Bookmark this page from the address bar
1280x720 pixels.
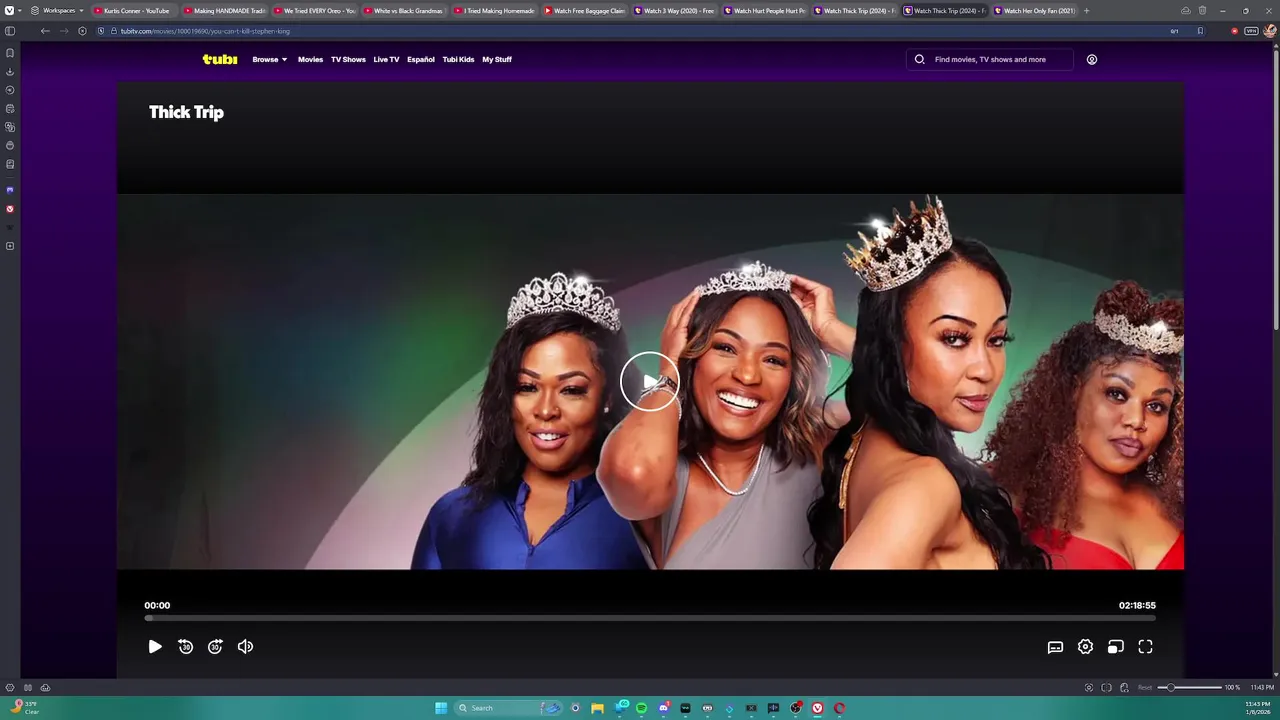pyautogui.click(x=1200, y=31)
